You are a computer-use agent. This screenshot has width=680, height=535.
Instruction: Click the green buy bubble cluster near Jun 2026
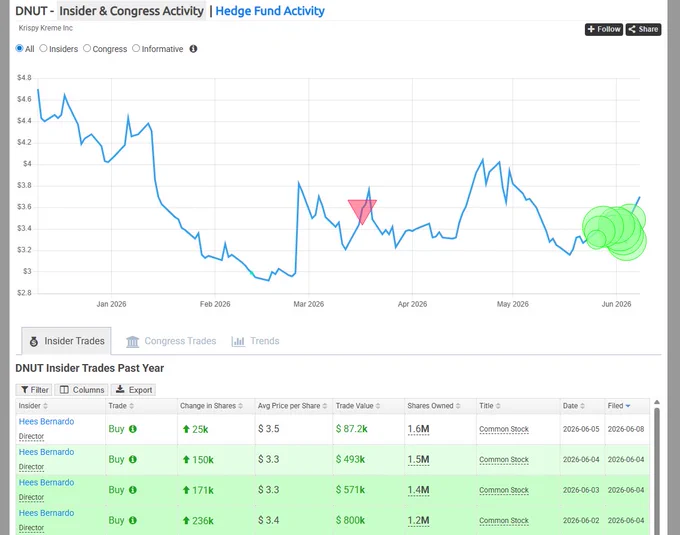[x=615, y=232]
